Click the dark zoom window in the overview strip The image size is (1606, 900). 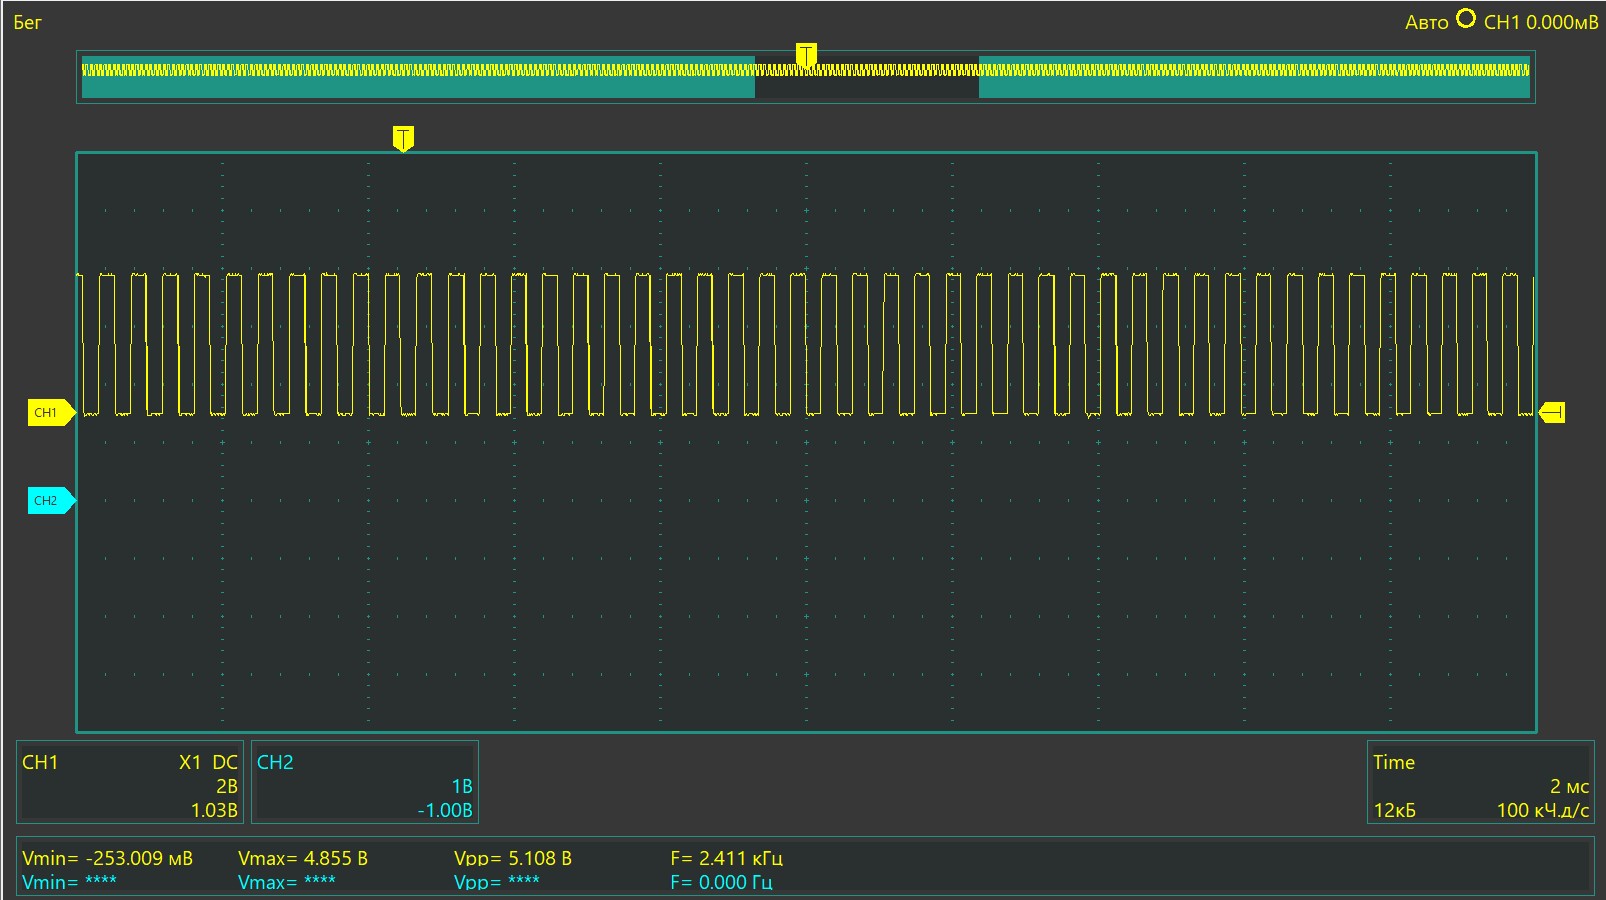[866, 78]
